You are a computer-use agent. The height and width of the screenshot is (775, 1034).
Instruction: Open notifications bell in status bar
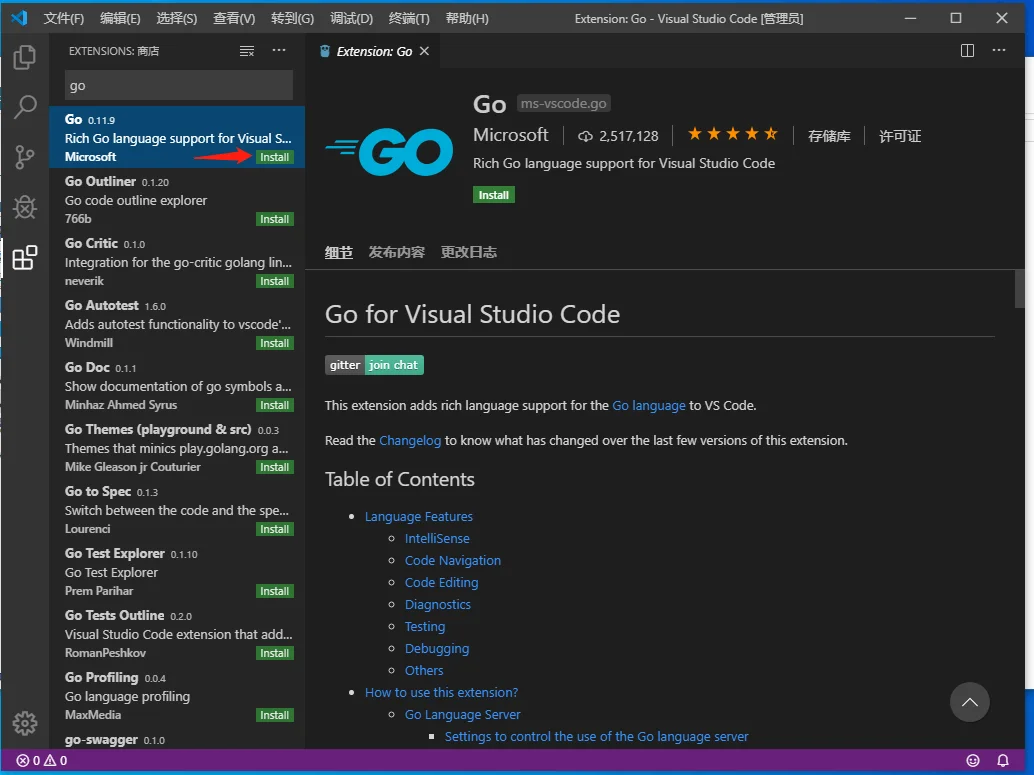1003,760
